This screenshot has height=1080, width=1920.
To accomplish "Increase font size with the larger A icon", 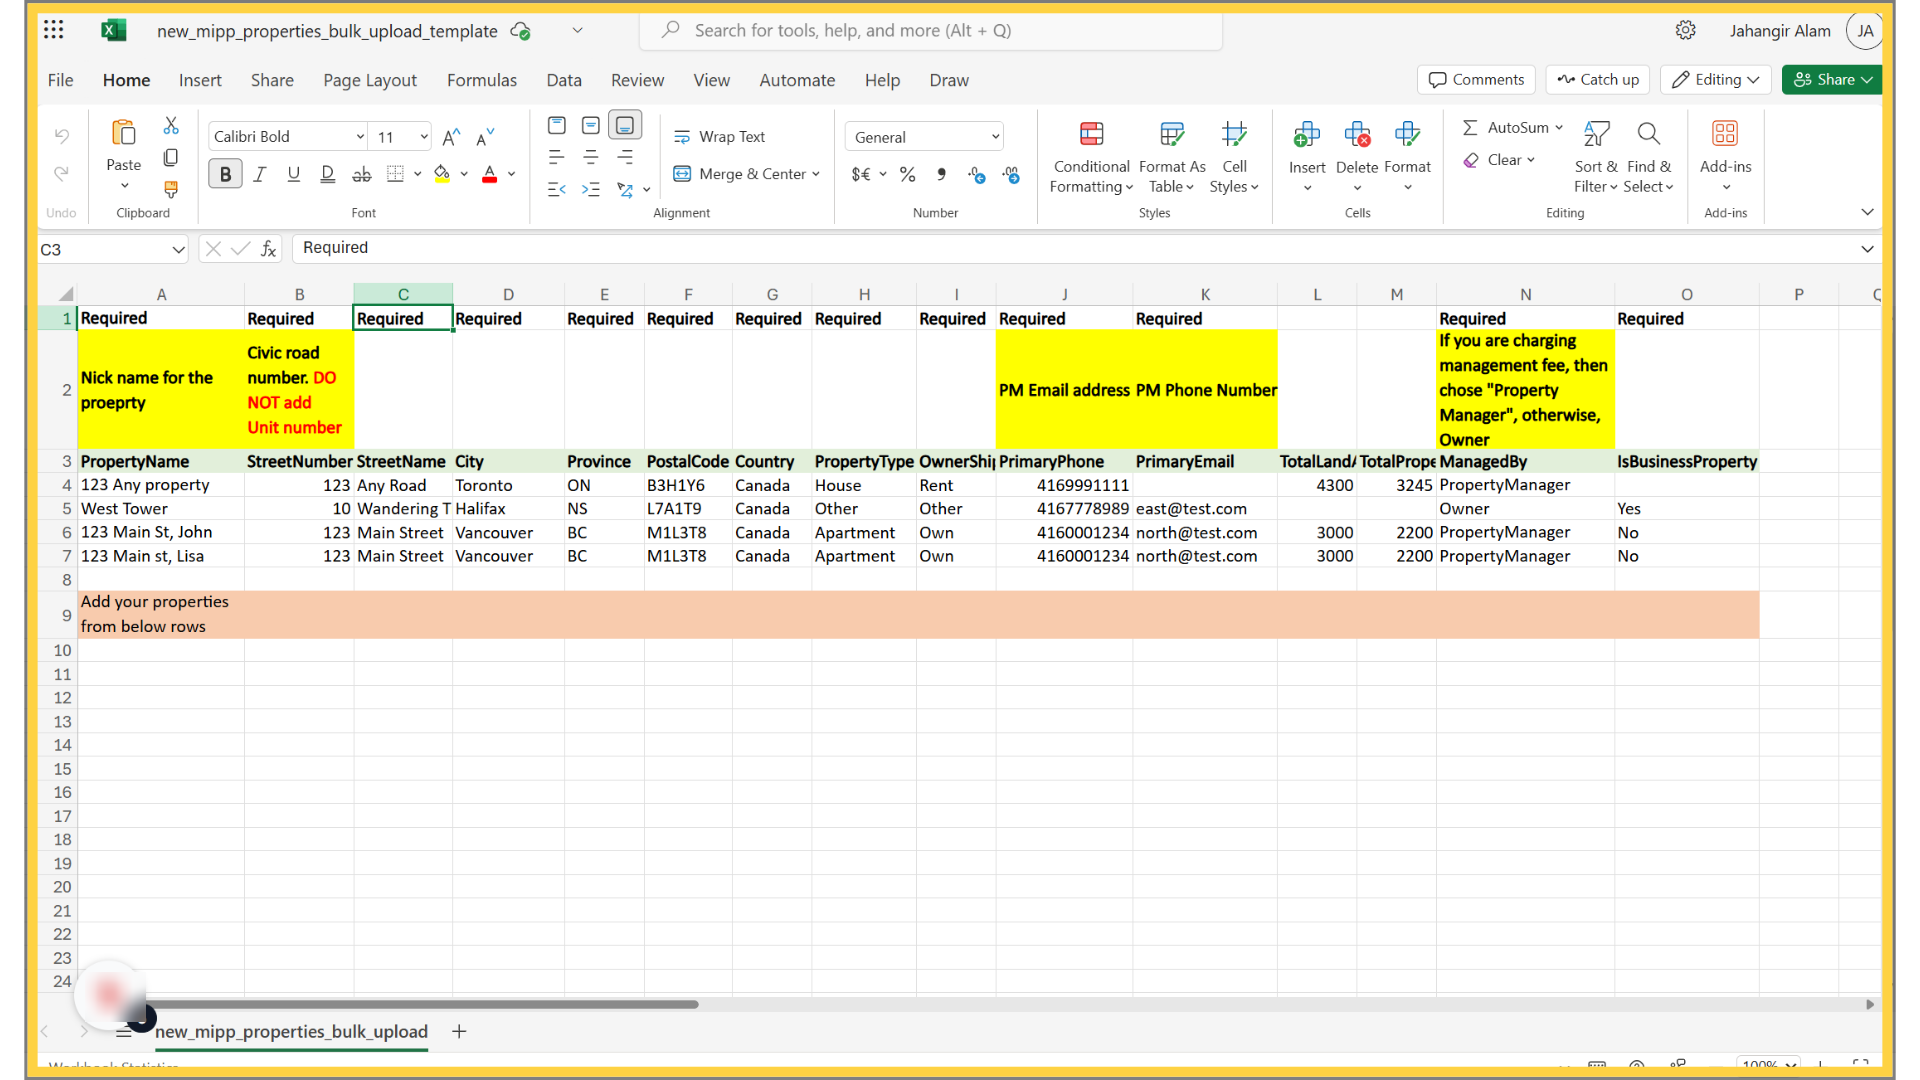I will [451, 137].
